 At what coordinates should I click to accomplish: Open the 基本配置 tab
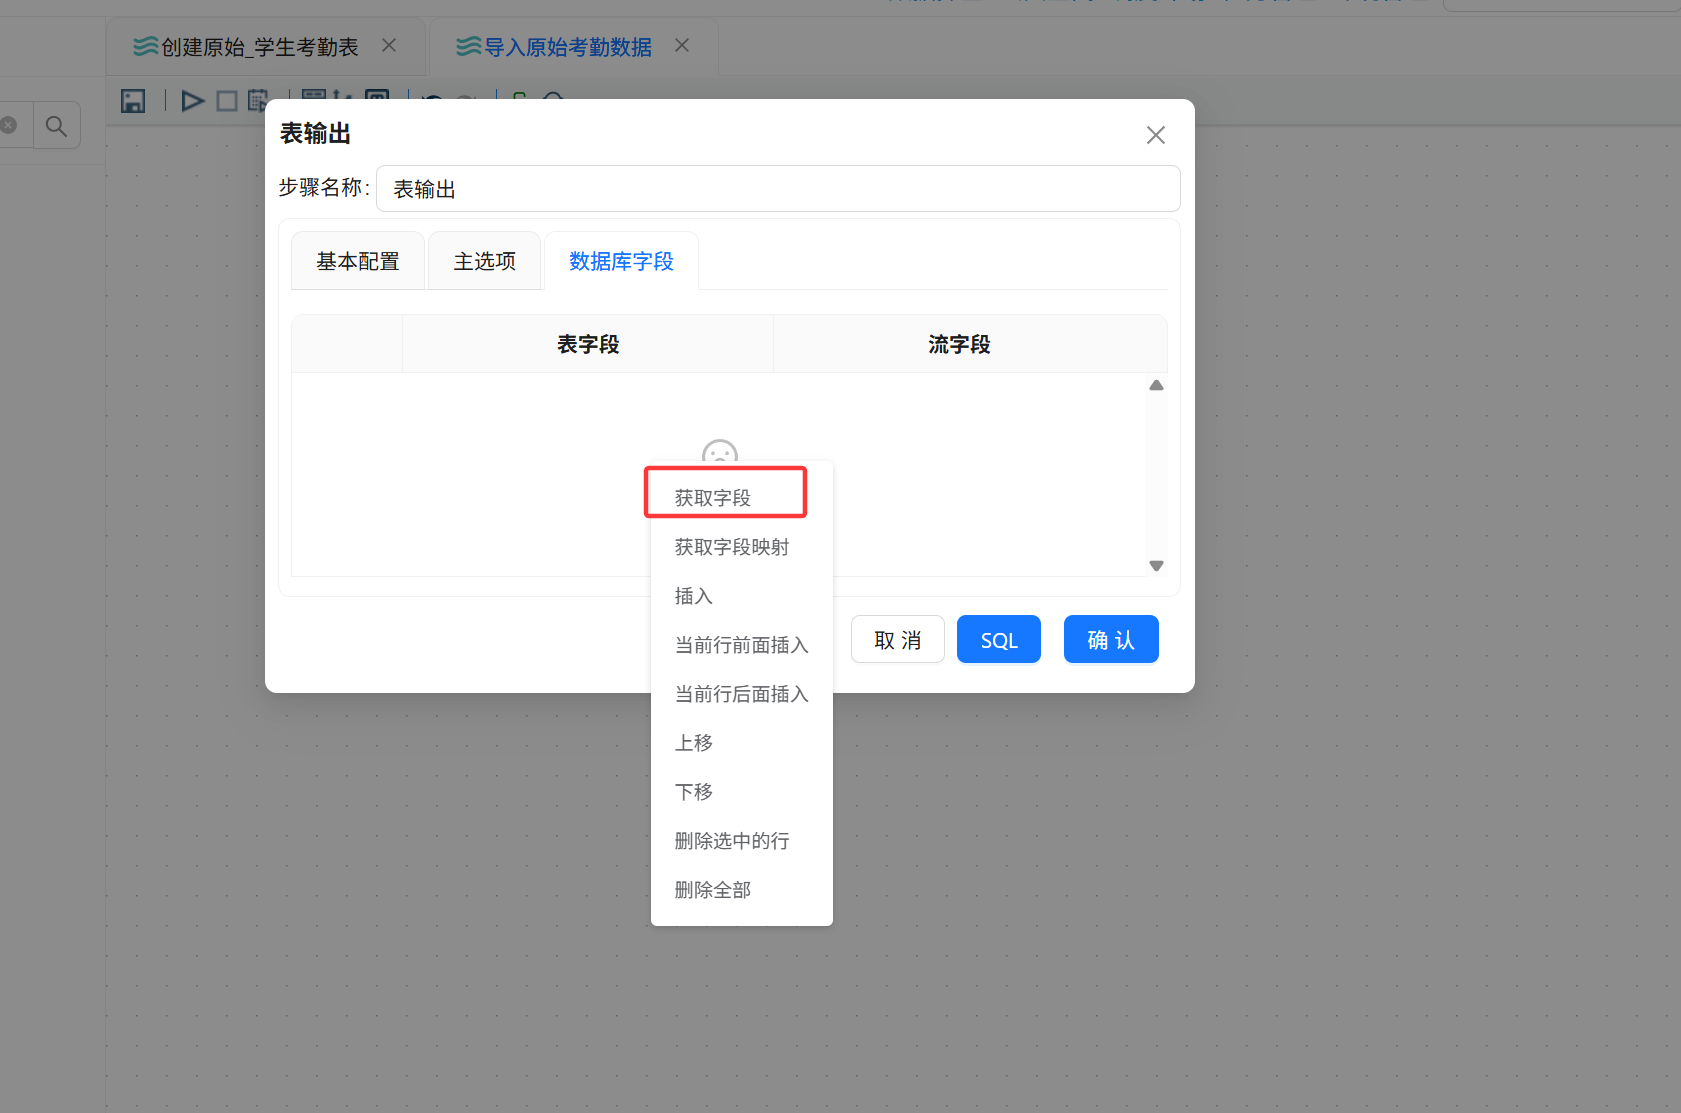(358, 261)
